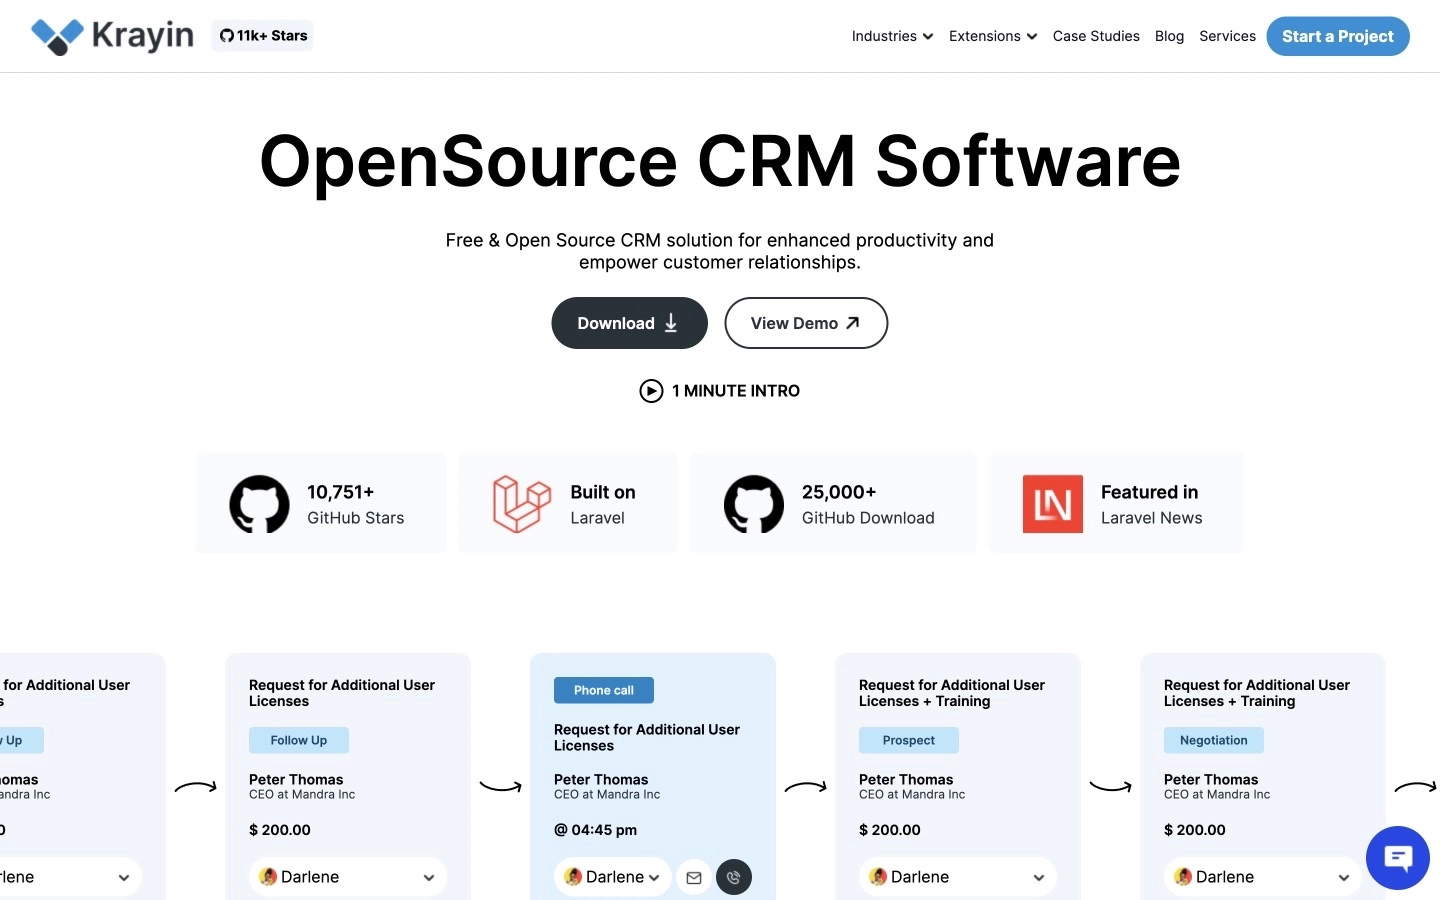The height and width of the screenshot is (900, 1440).
Task: Click Peter Thomas in Phone call card
Action: point(601,779)
